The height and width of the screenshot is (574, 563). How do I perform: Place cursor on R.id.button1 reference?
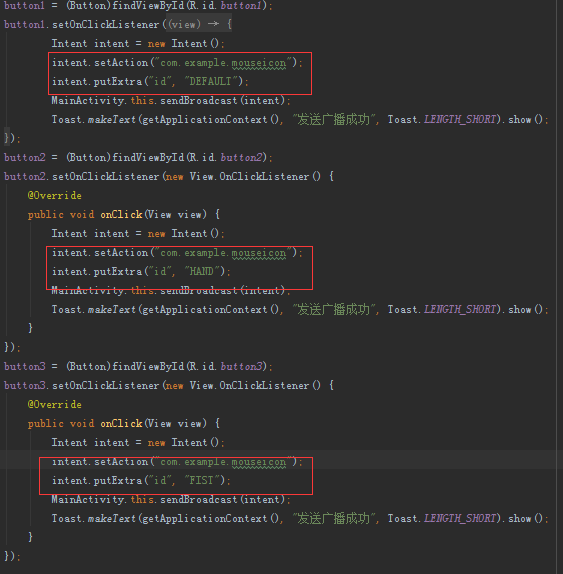(227, 5)
